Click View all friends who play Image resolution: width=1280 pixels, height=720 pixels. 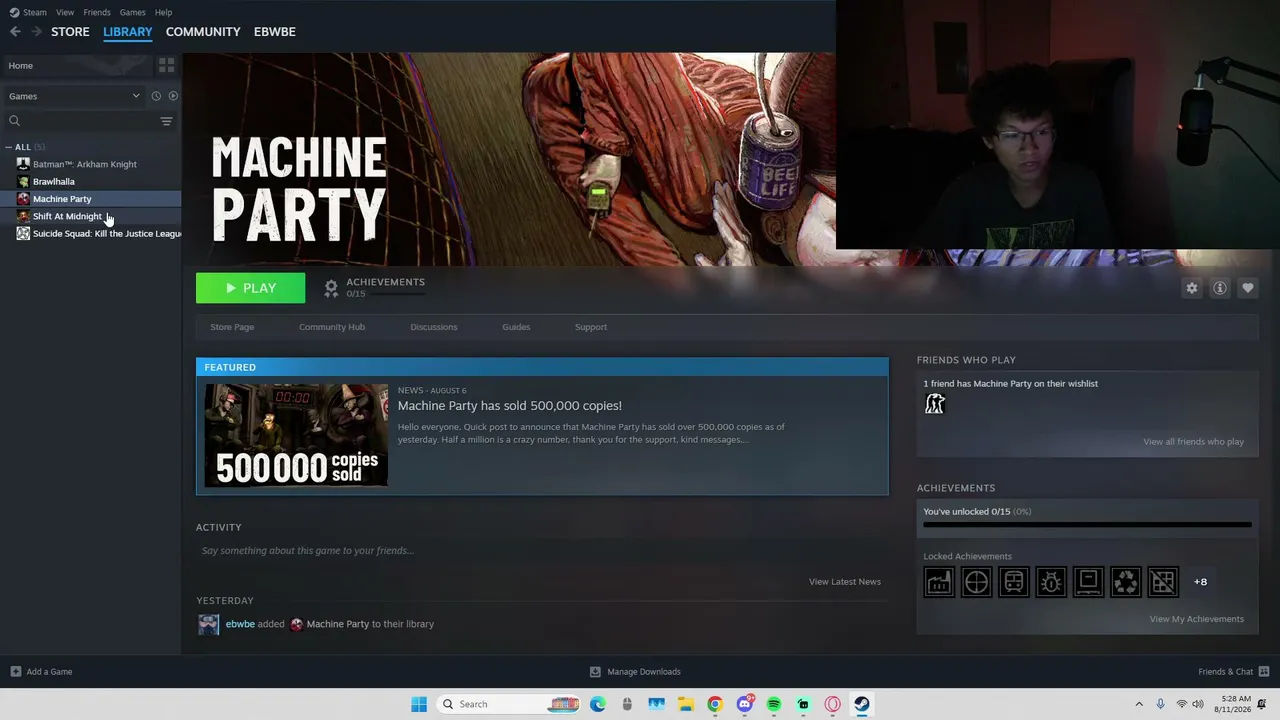click(1194, 442)
